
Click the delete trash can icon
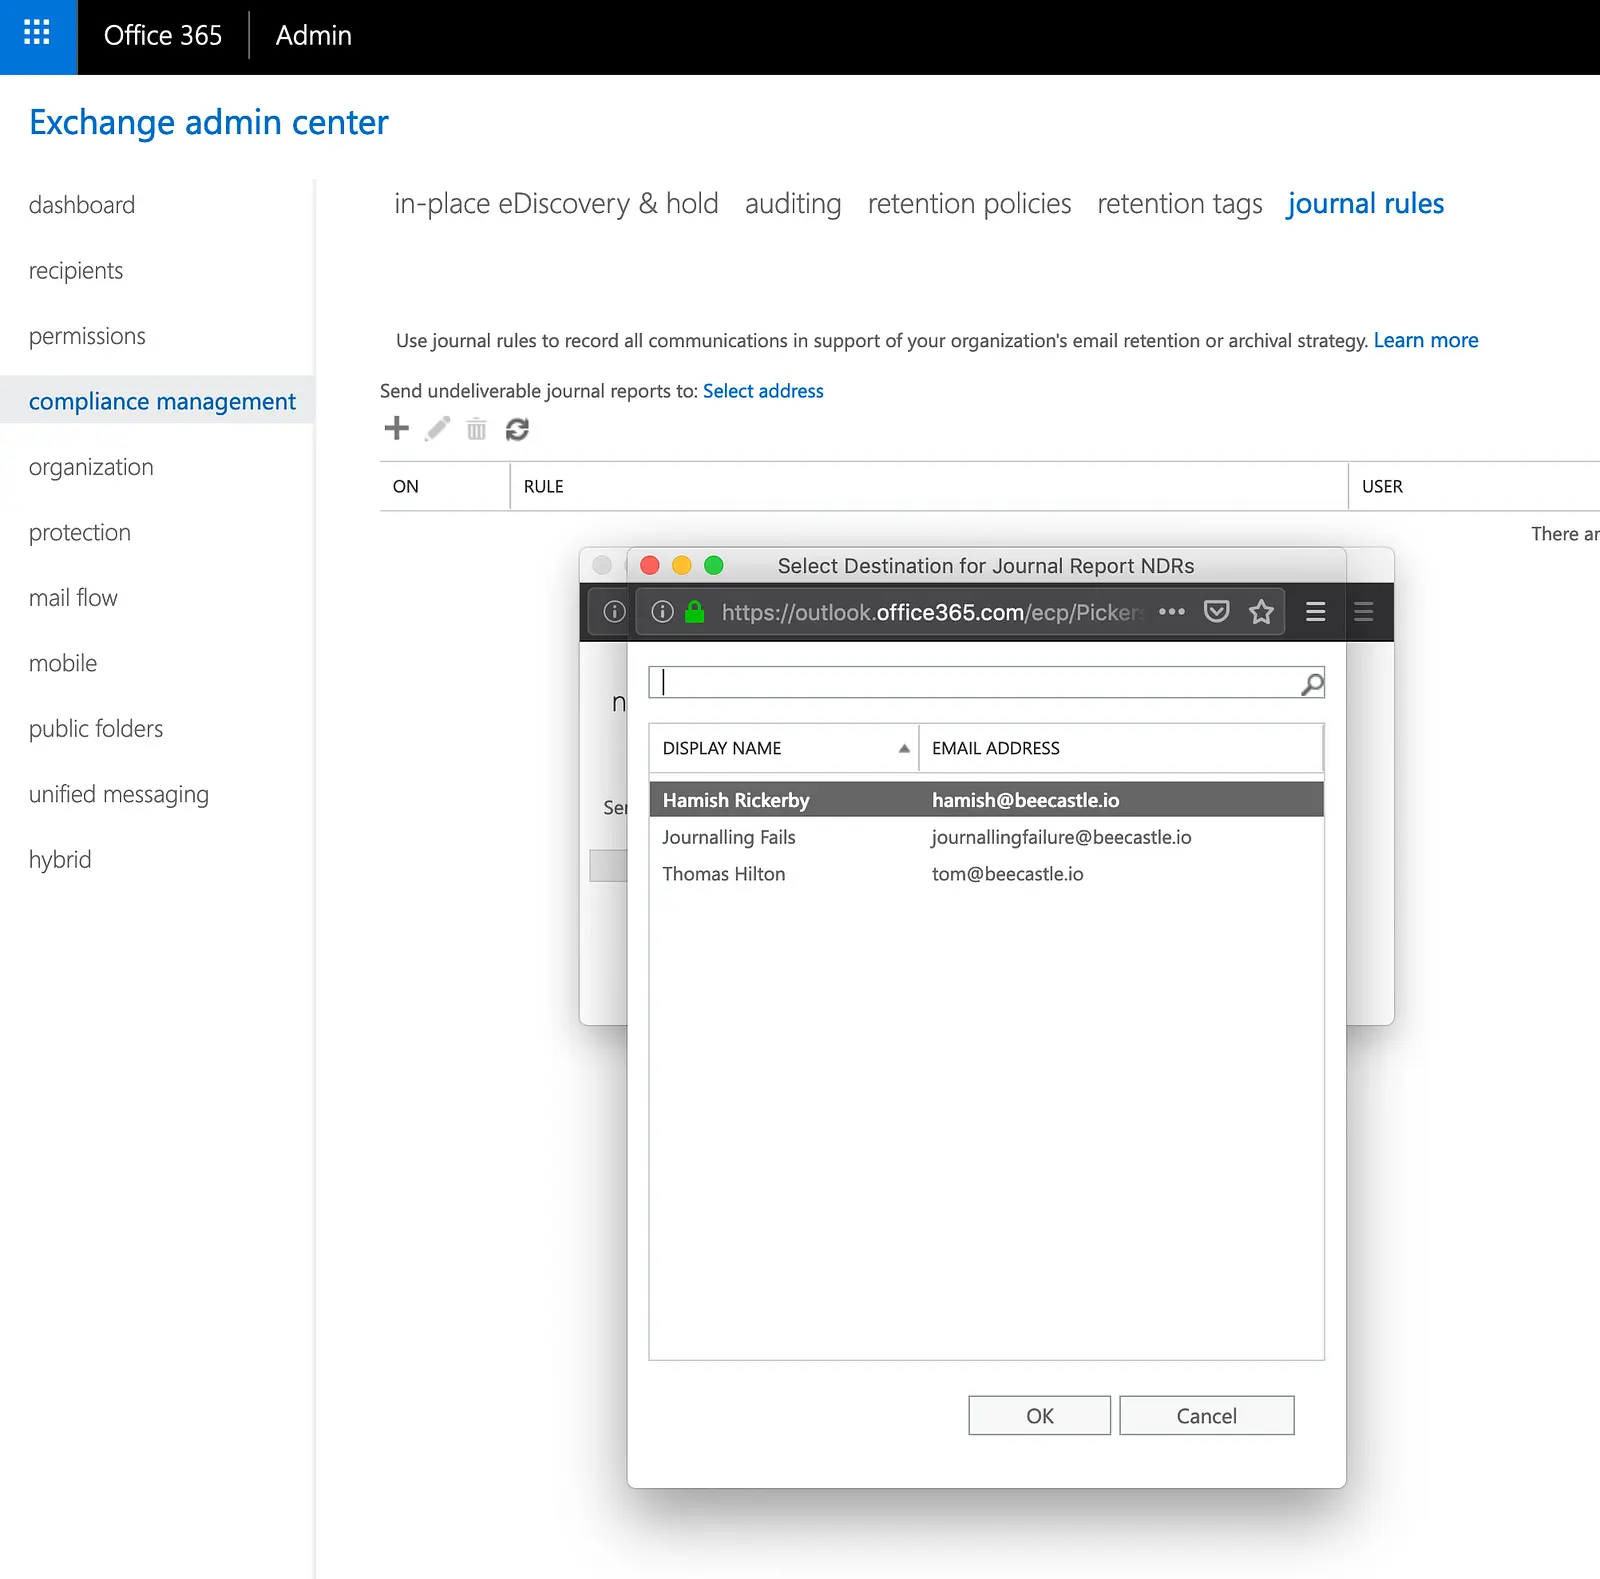pyautogui.click(x=477, y=429)
